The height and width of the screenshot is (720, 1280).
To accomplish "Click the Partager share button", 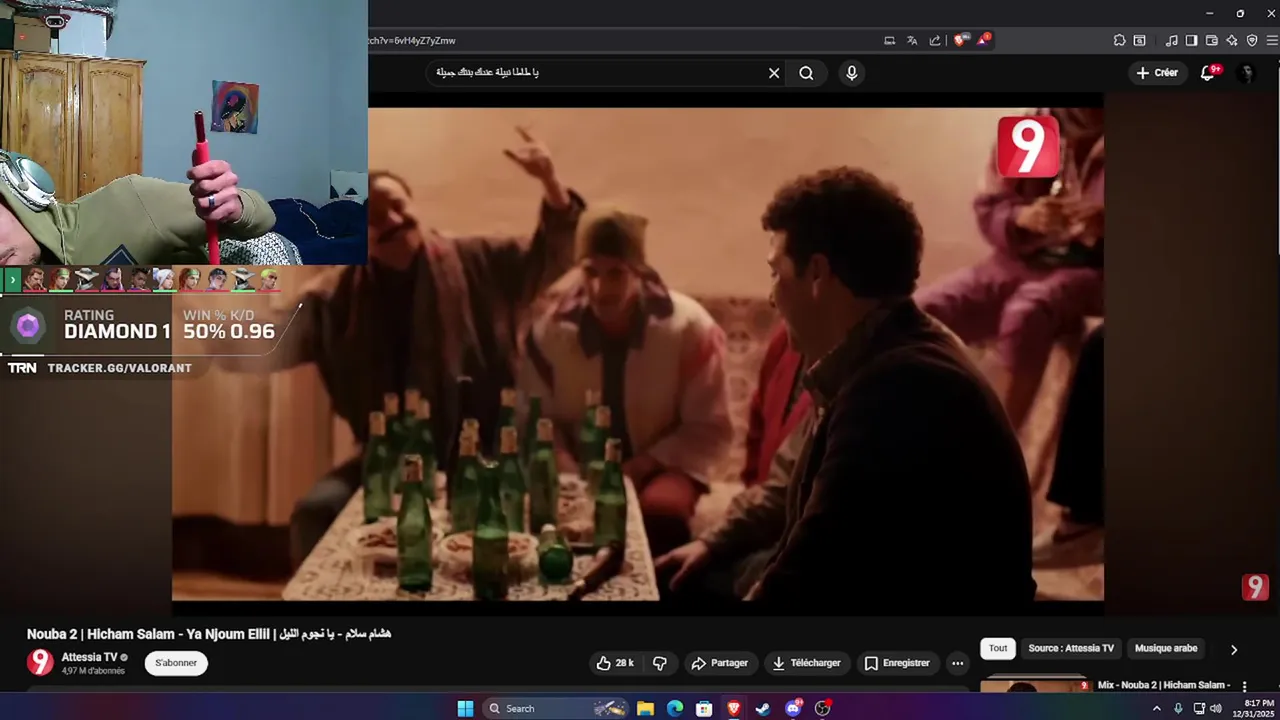I will tap(720, 663).
